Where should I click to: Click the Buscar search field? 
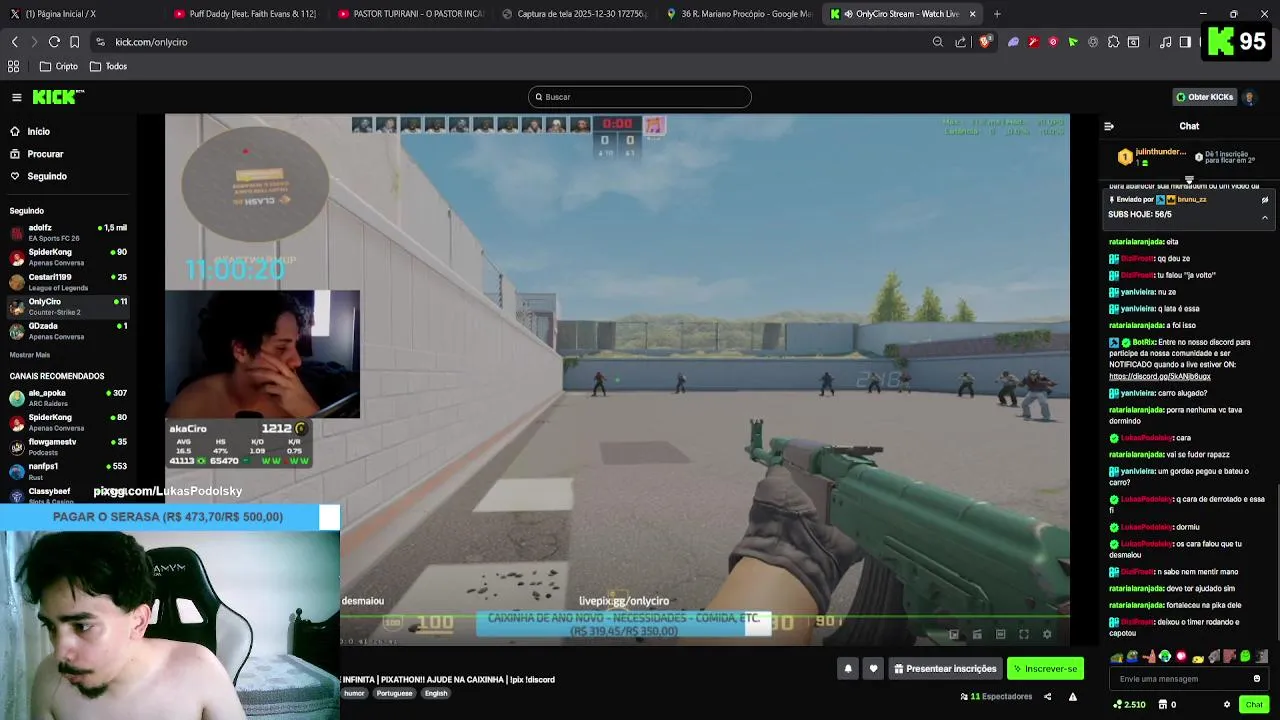(x=640, y=97)
